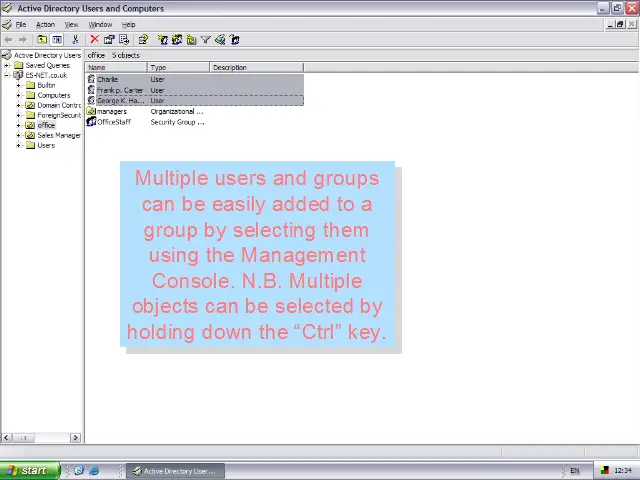Viewport: 640px width, 480px height.
Task: Click the managers organizational unit icon
Action: (91, 111)
